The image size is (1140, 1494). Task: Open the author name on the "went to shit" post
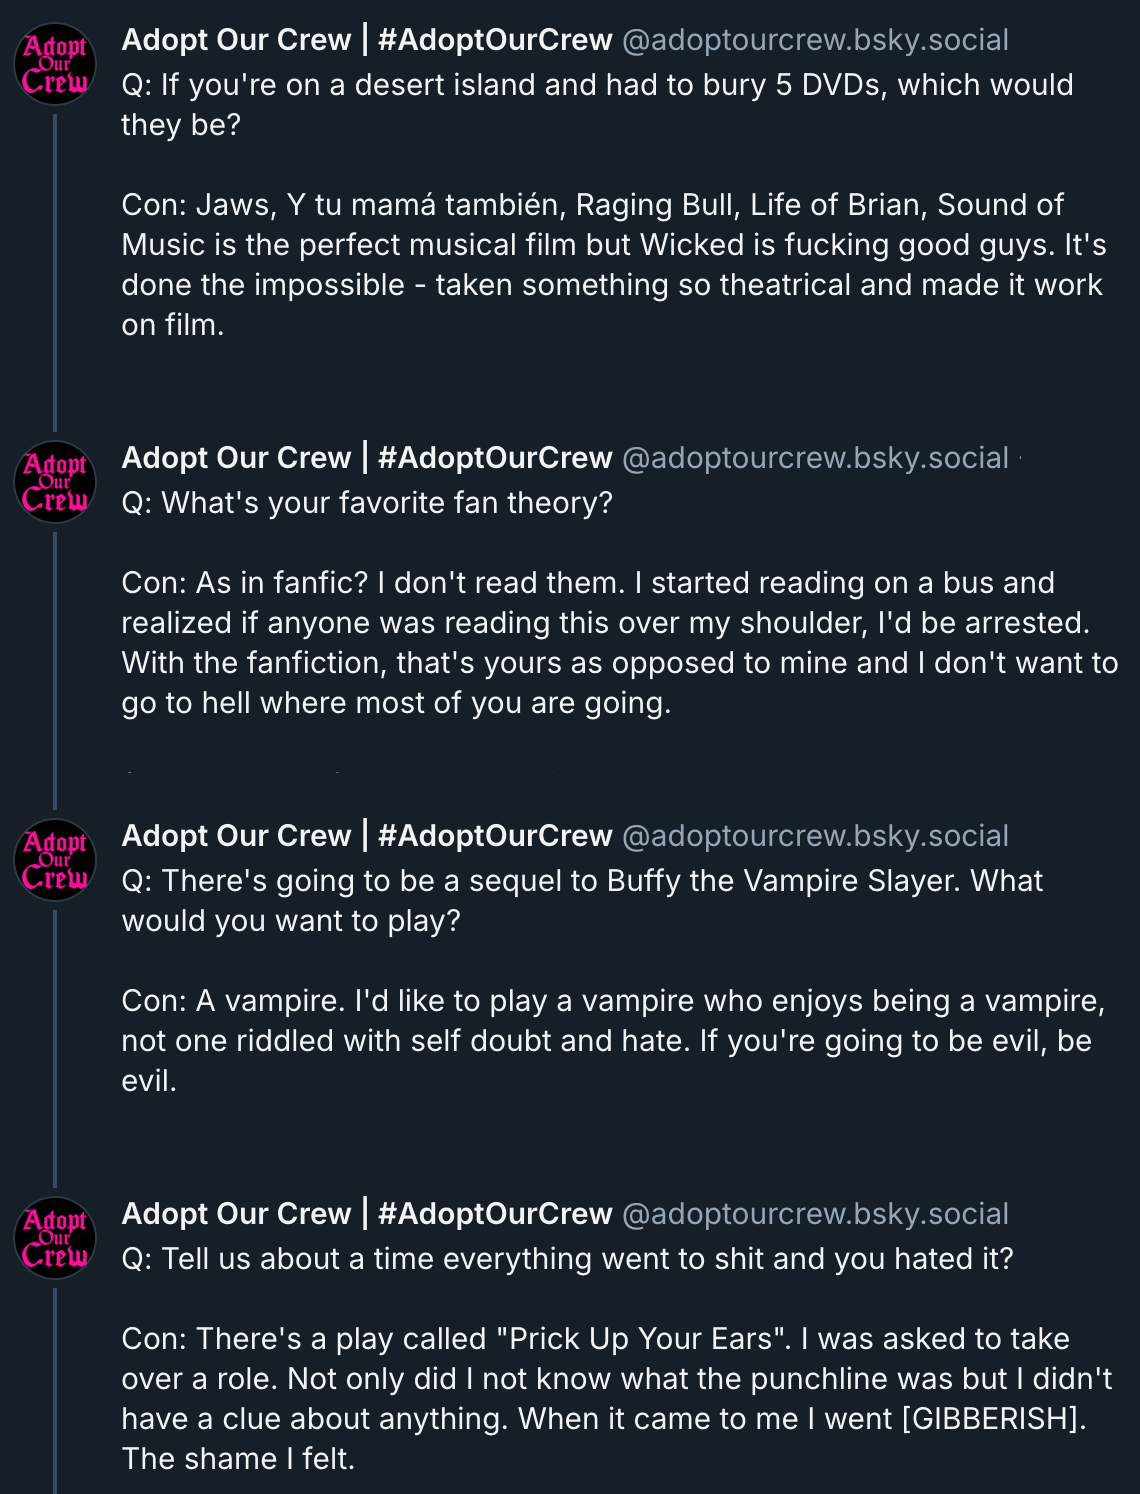(366, 1214)
